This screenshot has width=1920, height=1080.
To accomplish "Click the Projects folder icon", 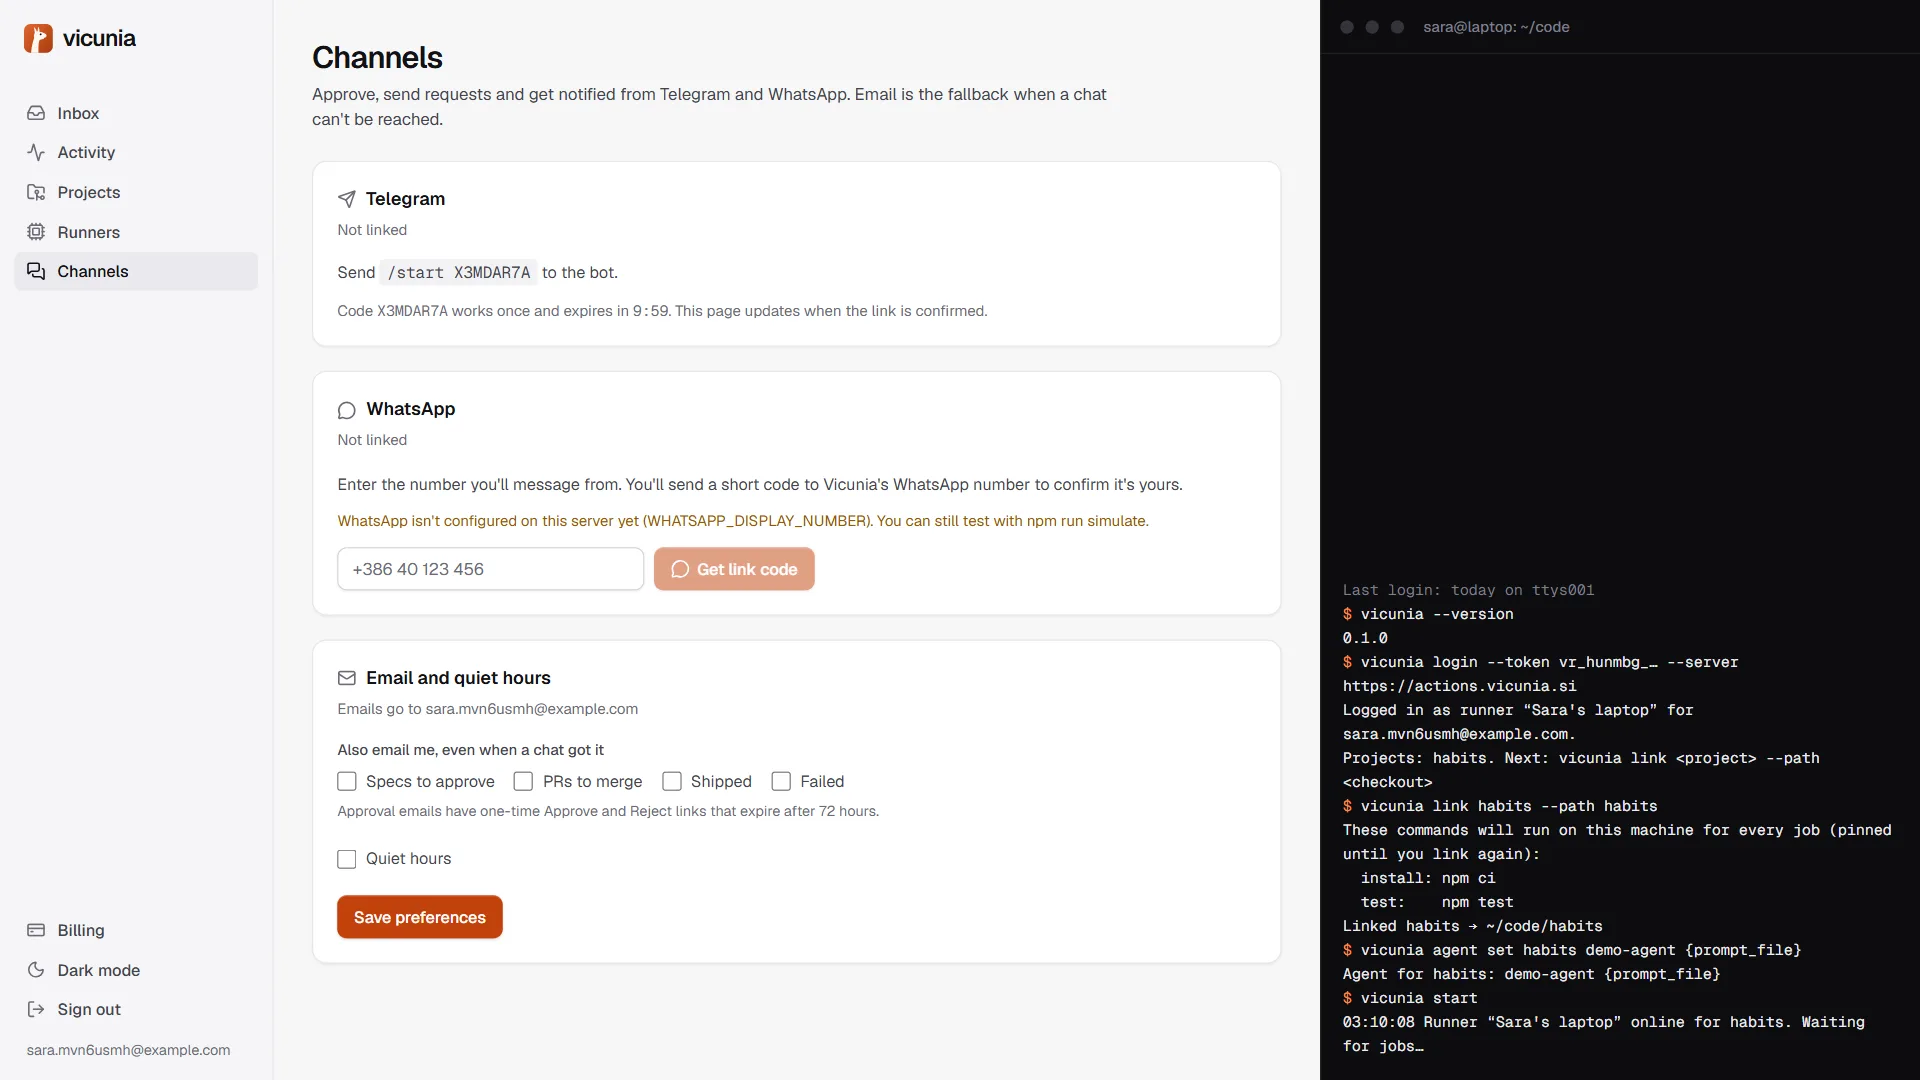I will pyautogui.click(x=36, y=192).
